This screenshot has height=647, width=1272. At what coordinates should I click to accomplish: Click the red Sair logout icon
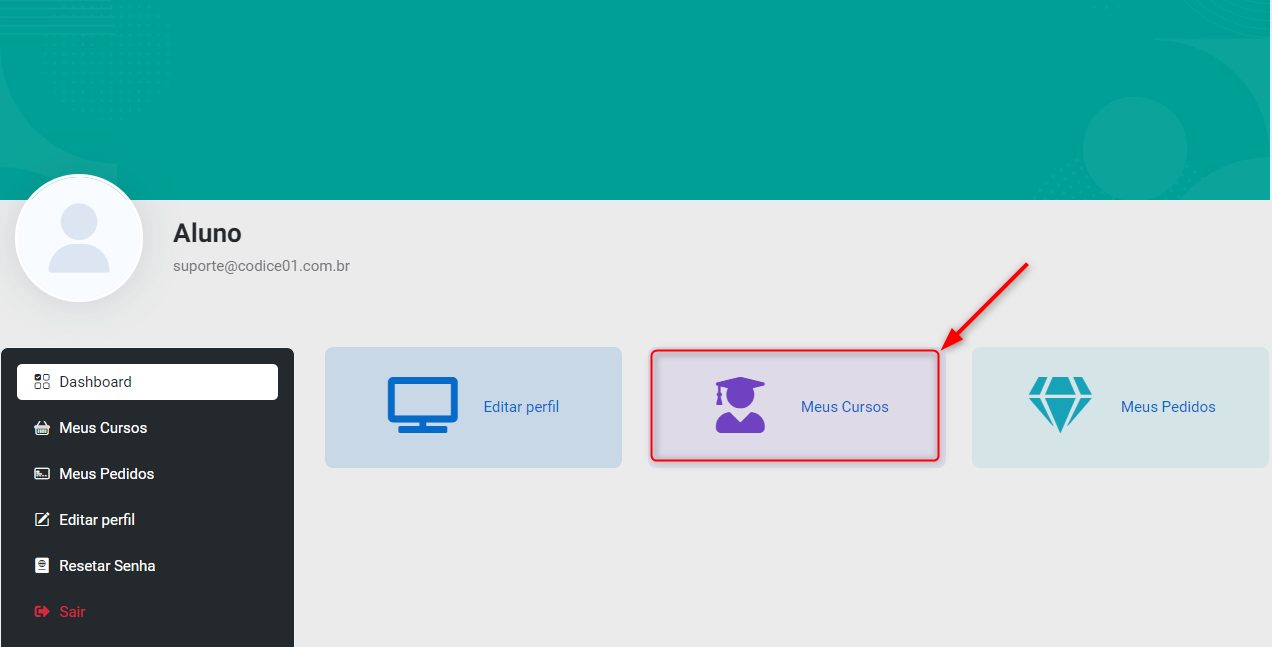point(42,612)
